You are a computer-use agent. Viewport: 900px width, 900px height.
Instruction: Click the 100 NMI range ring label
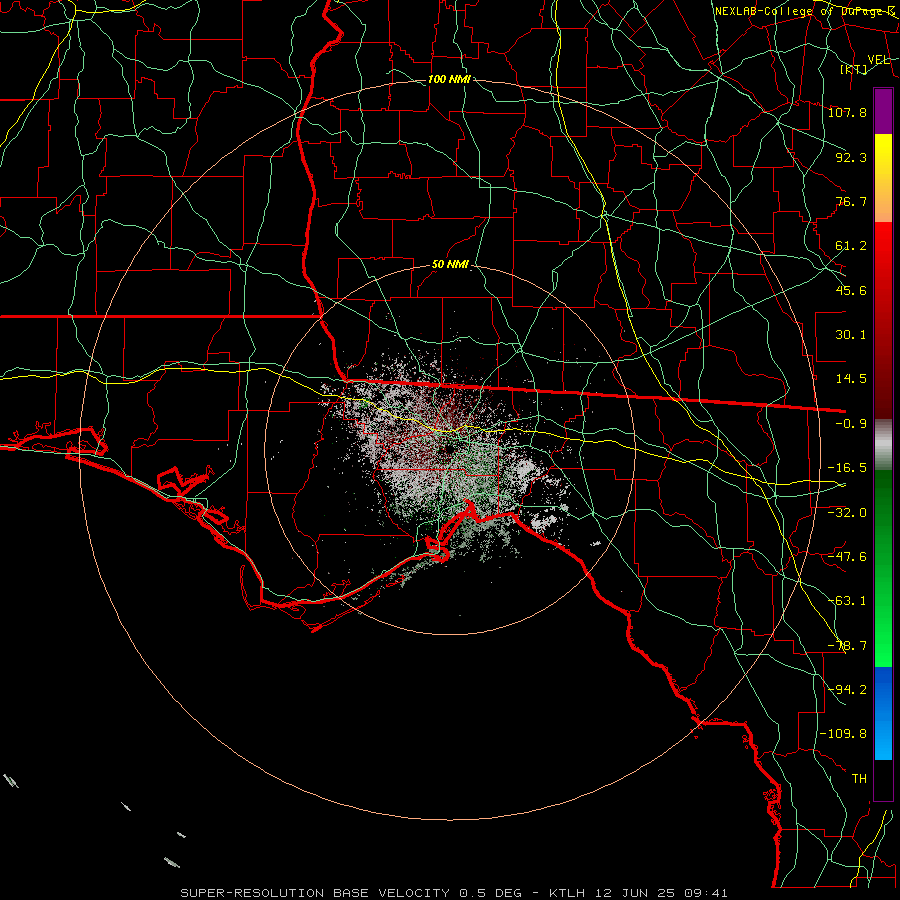point(449,79)
